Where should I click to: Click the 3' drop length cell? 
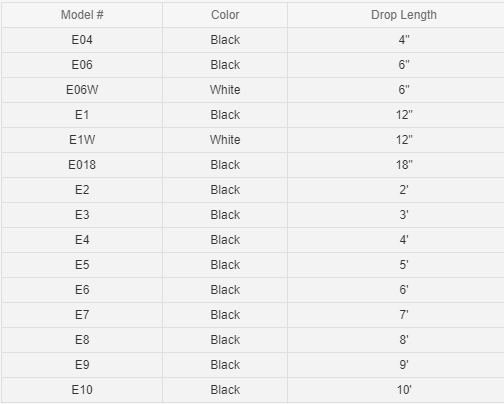(x=396, y=215)
